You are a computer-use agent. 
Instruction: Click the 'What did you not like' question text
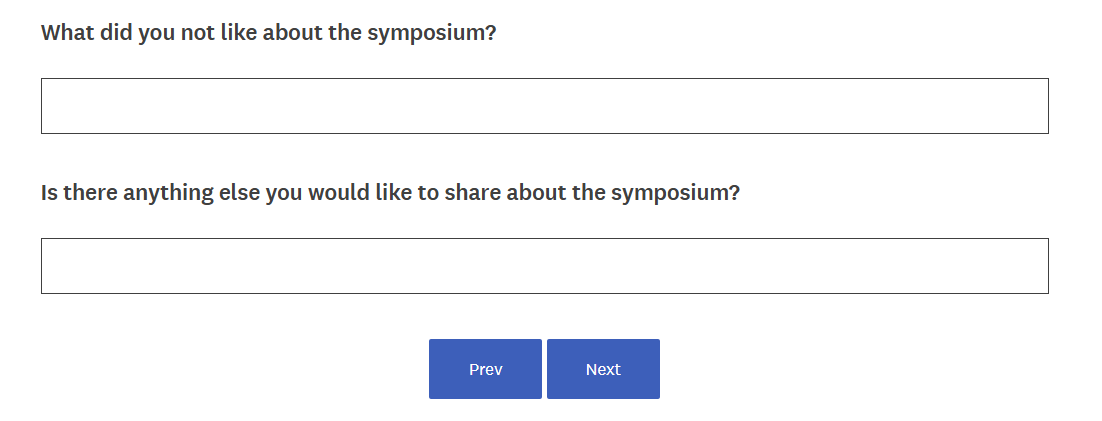[x=268, y=32]
